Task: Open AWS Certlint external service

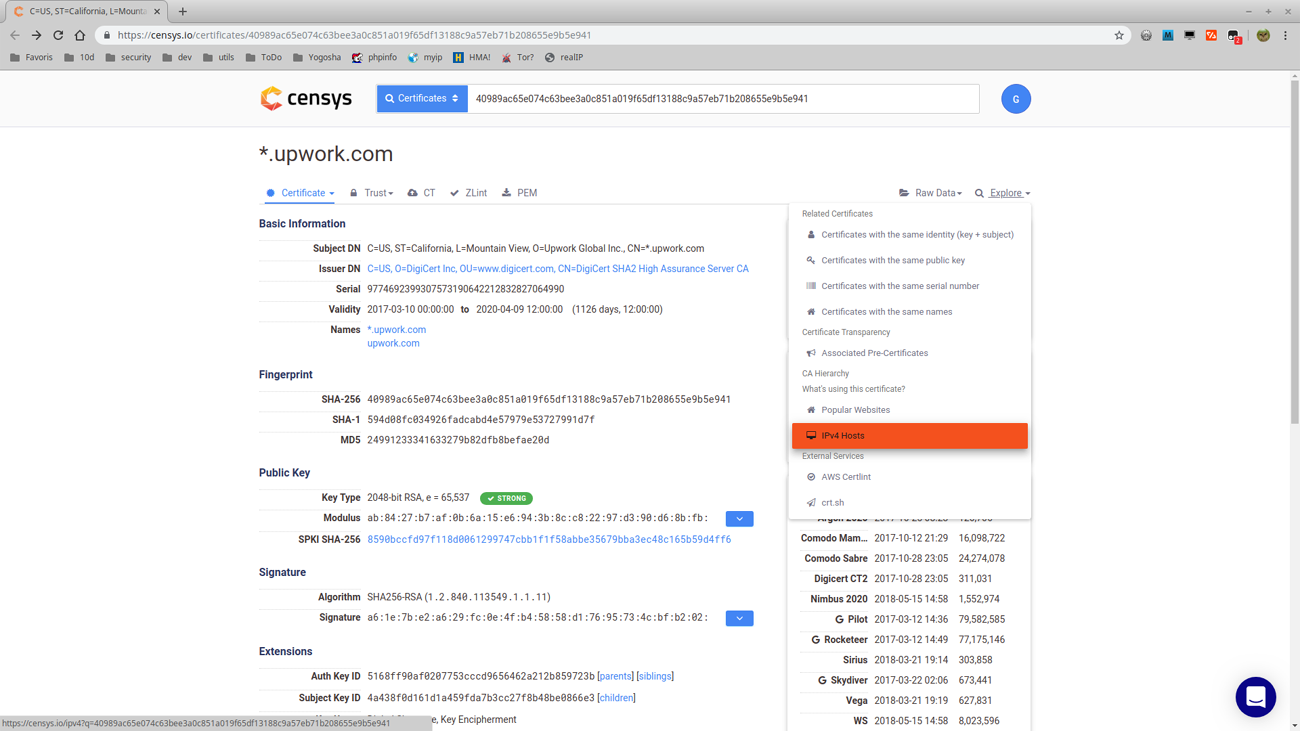Action: [910, 477]
